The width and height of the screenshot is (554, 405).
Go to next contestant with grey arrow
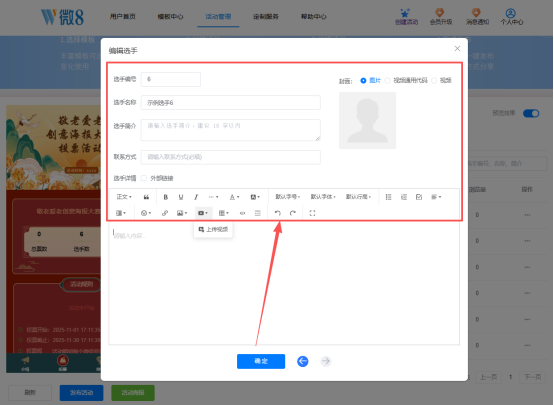(326, 361)
